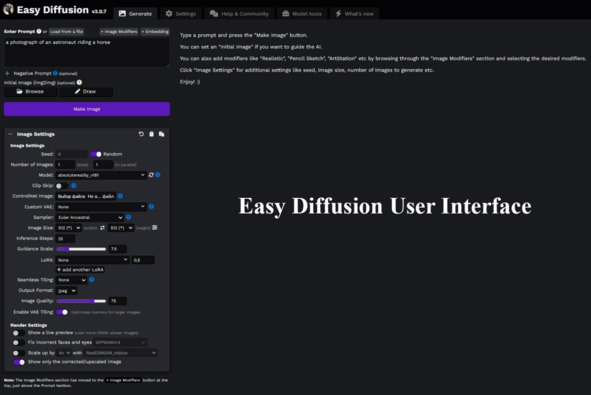Click the custom image size icon after height
The image size is (591, 395).
click(x=155, y=228)
